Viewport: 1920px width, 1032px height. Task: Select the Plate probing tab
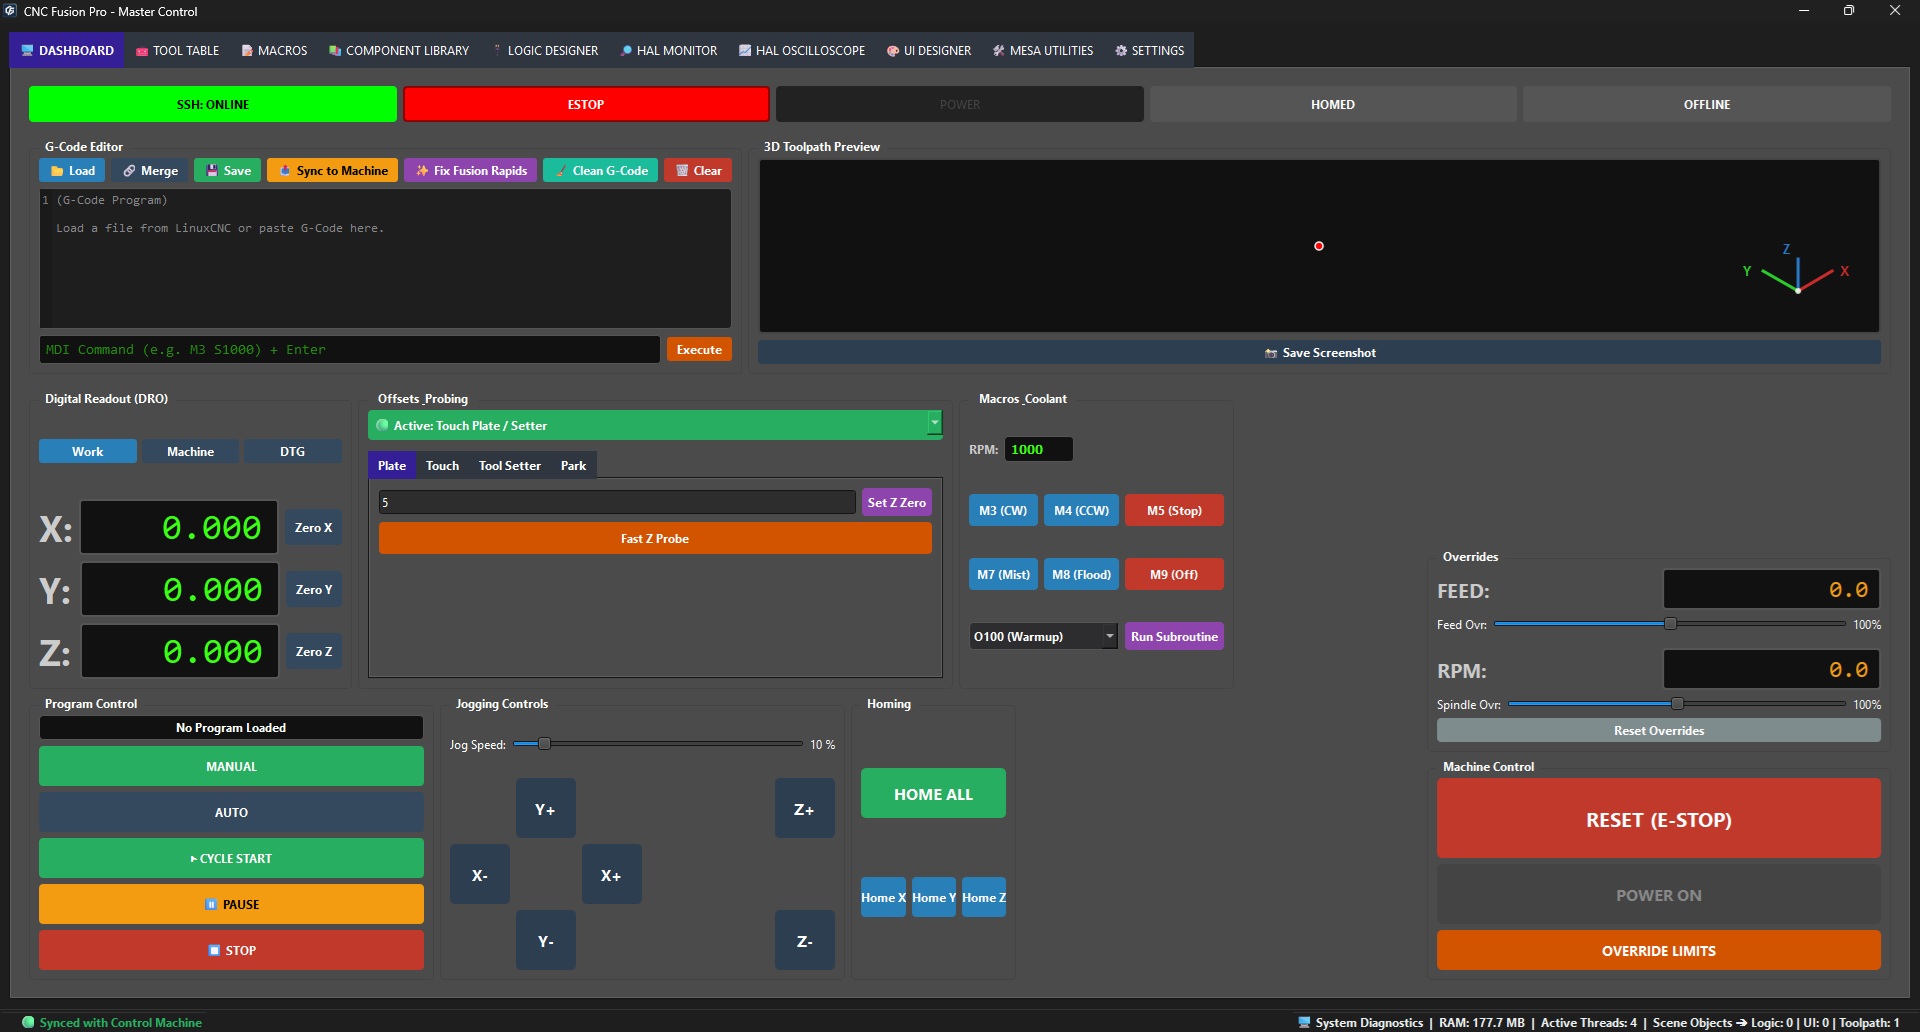[x=392, y=466]
